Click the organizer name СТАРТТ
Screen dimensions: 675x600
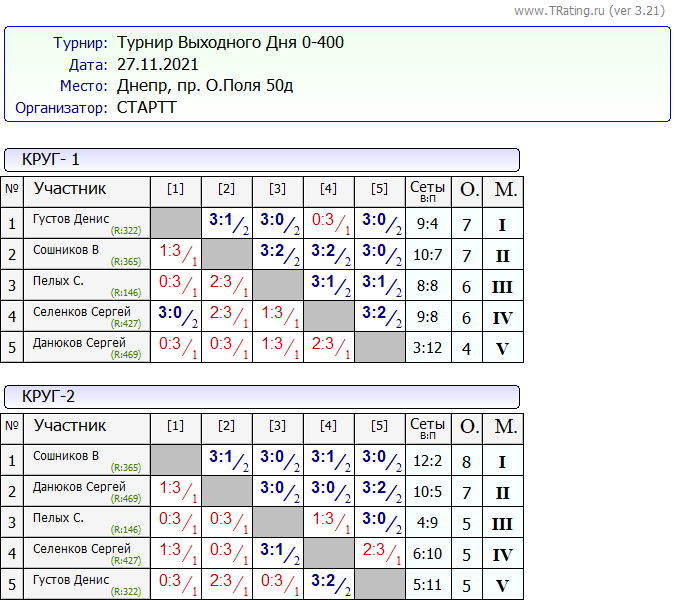(x=147, y=108)
